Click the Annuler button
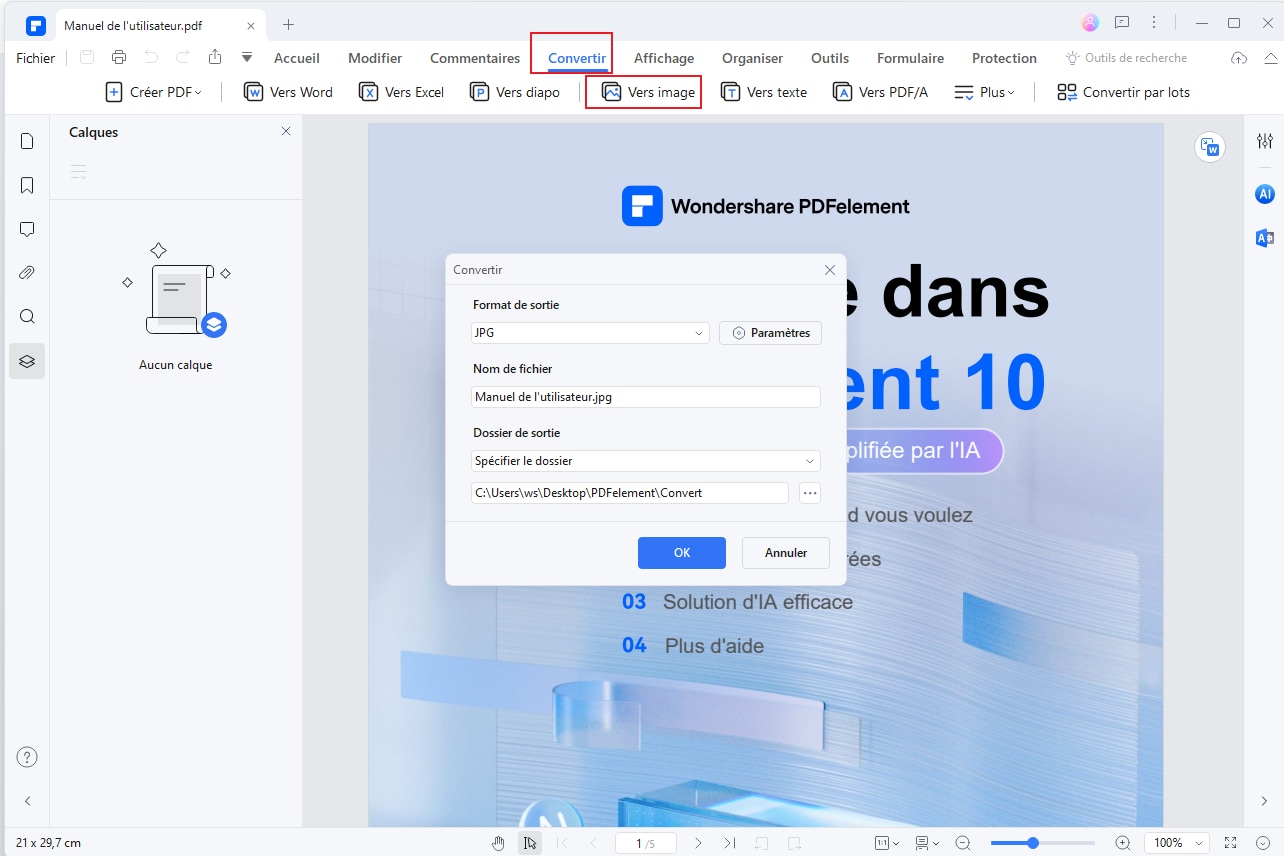This screenshot has height=856, width=1284. [786, 553]
